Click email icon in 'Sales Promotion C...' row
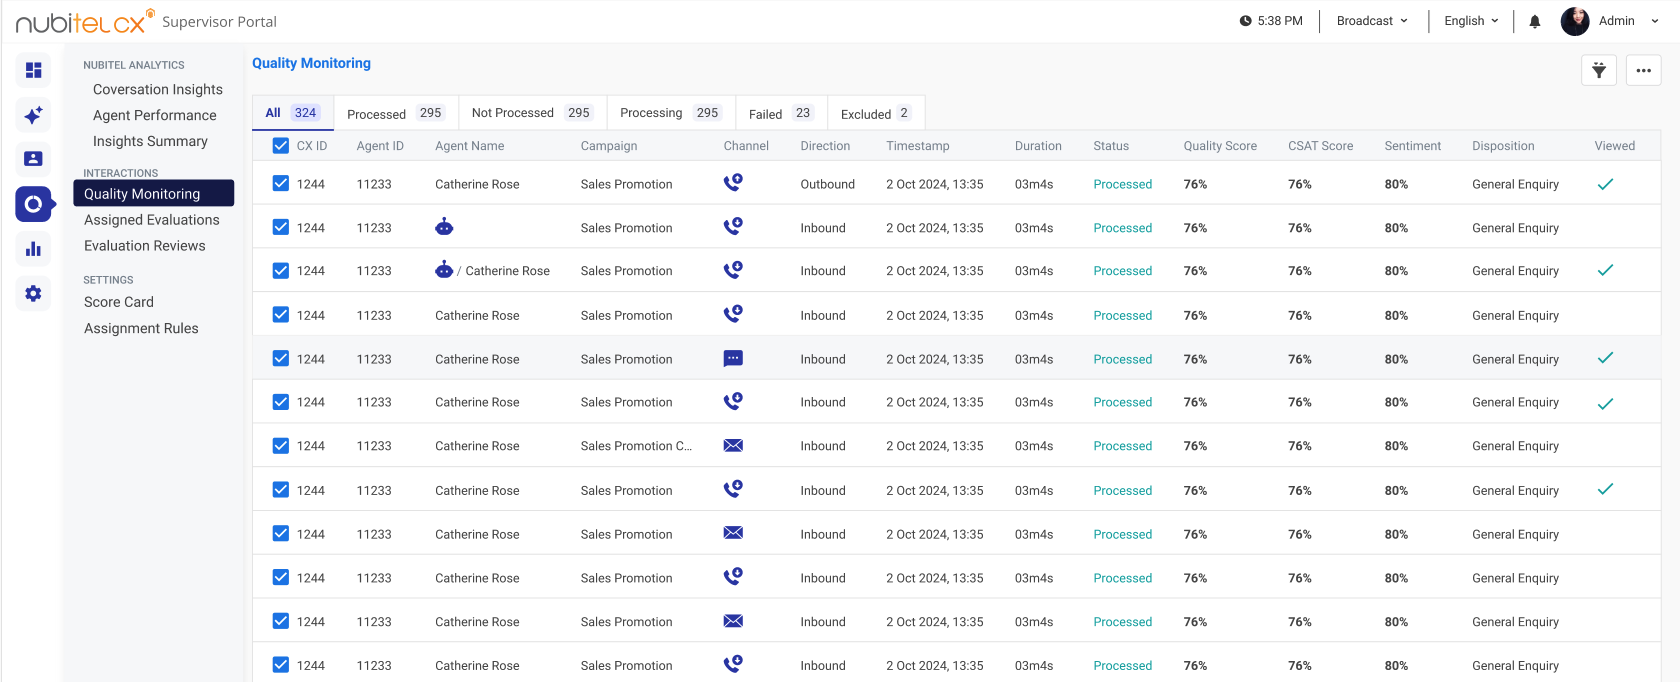The image size is (1680, 682). pyautogui.click(x=733, y=446)
